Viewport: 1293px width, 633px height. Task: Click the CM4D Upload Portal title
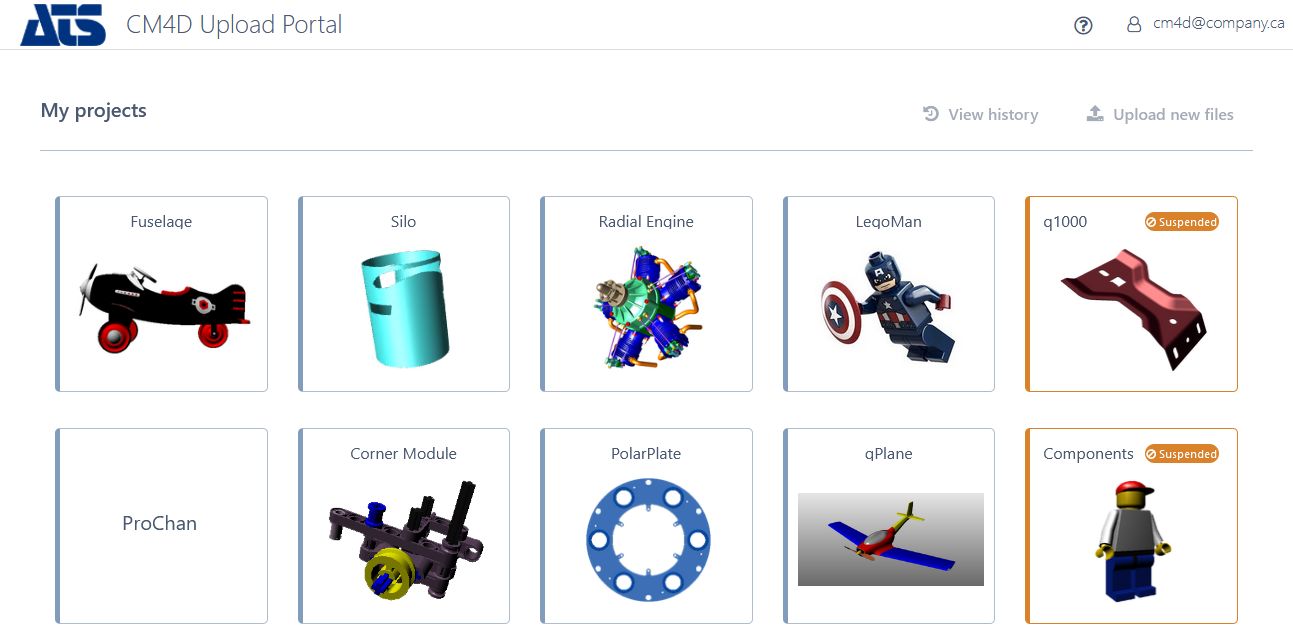234,25
